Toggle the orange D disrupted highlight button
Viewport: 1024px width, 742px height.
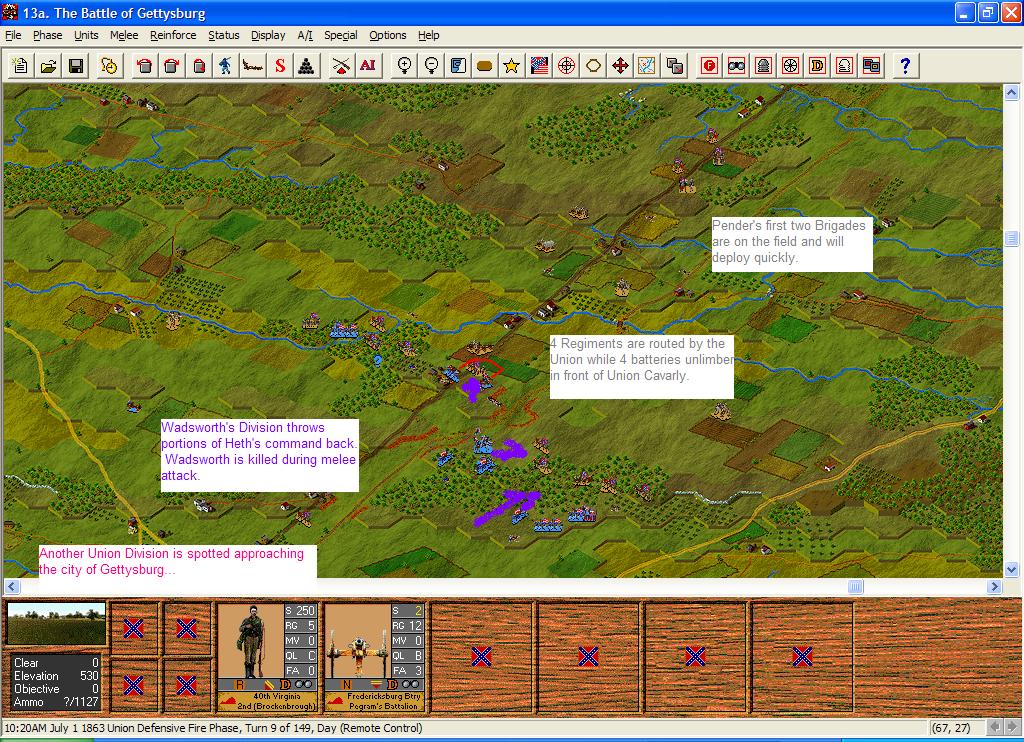click(x=817, y=65)
